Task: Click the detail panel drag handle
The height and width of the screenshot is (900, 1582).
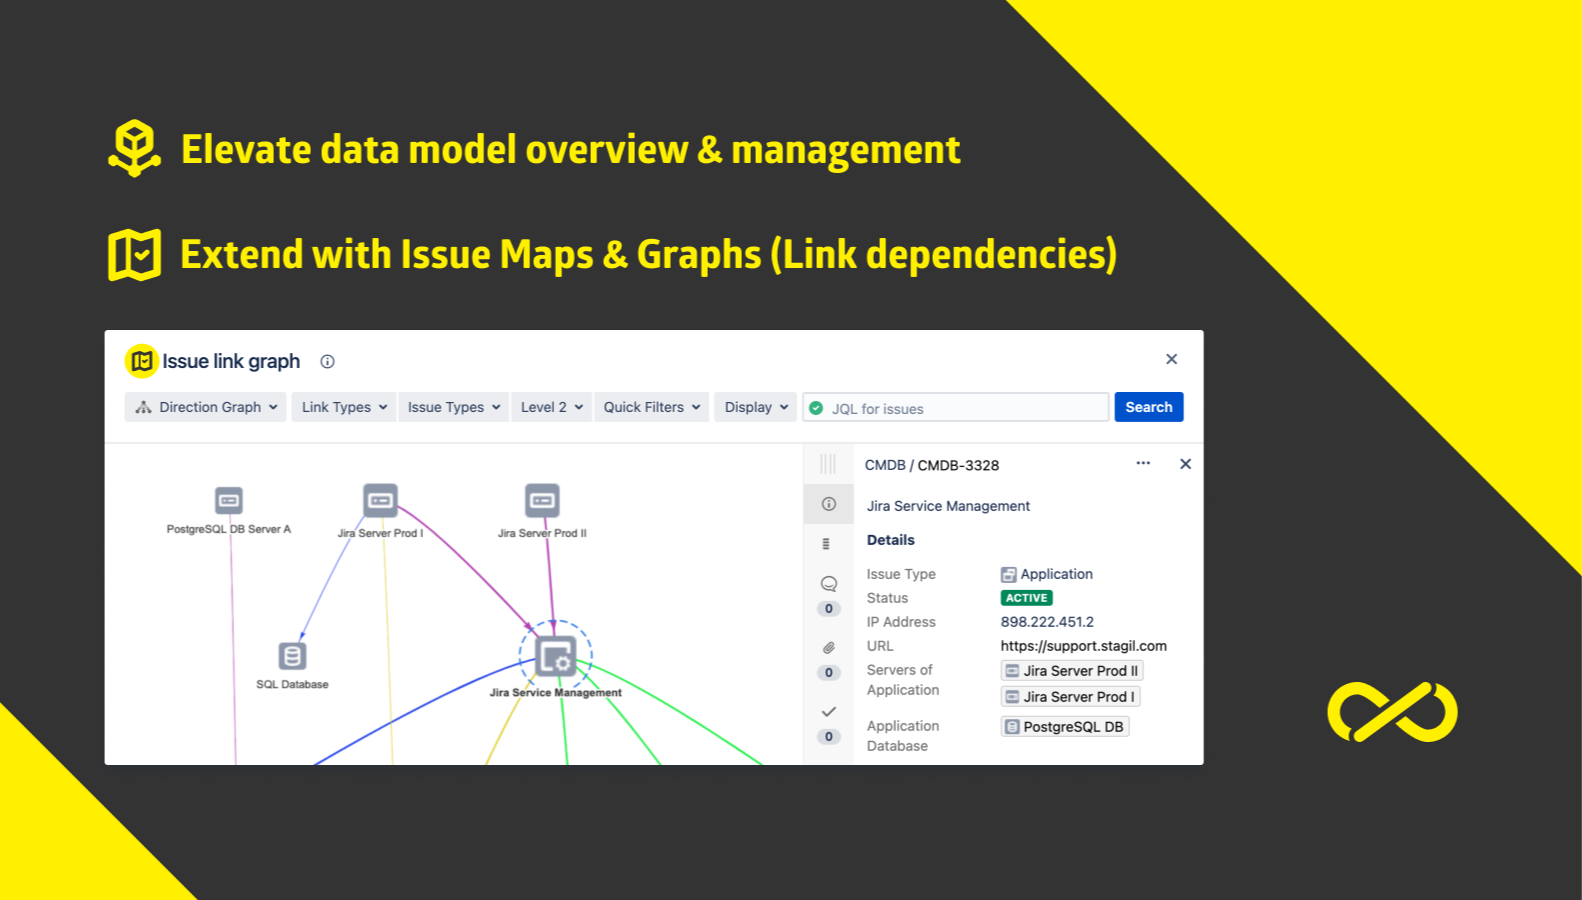Action: pyautogui.click(x=828, y=464)
